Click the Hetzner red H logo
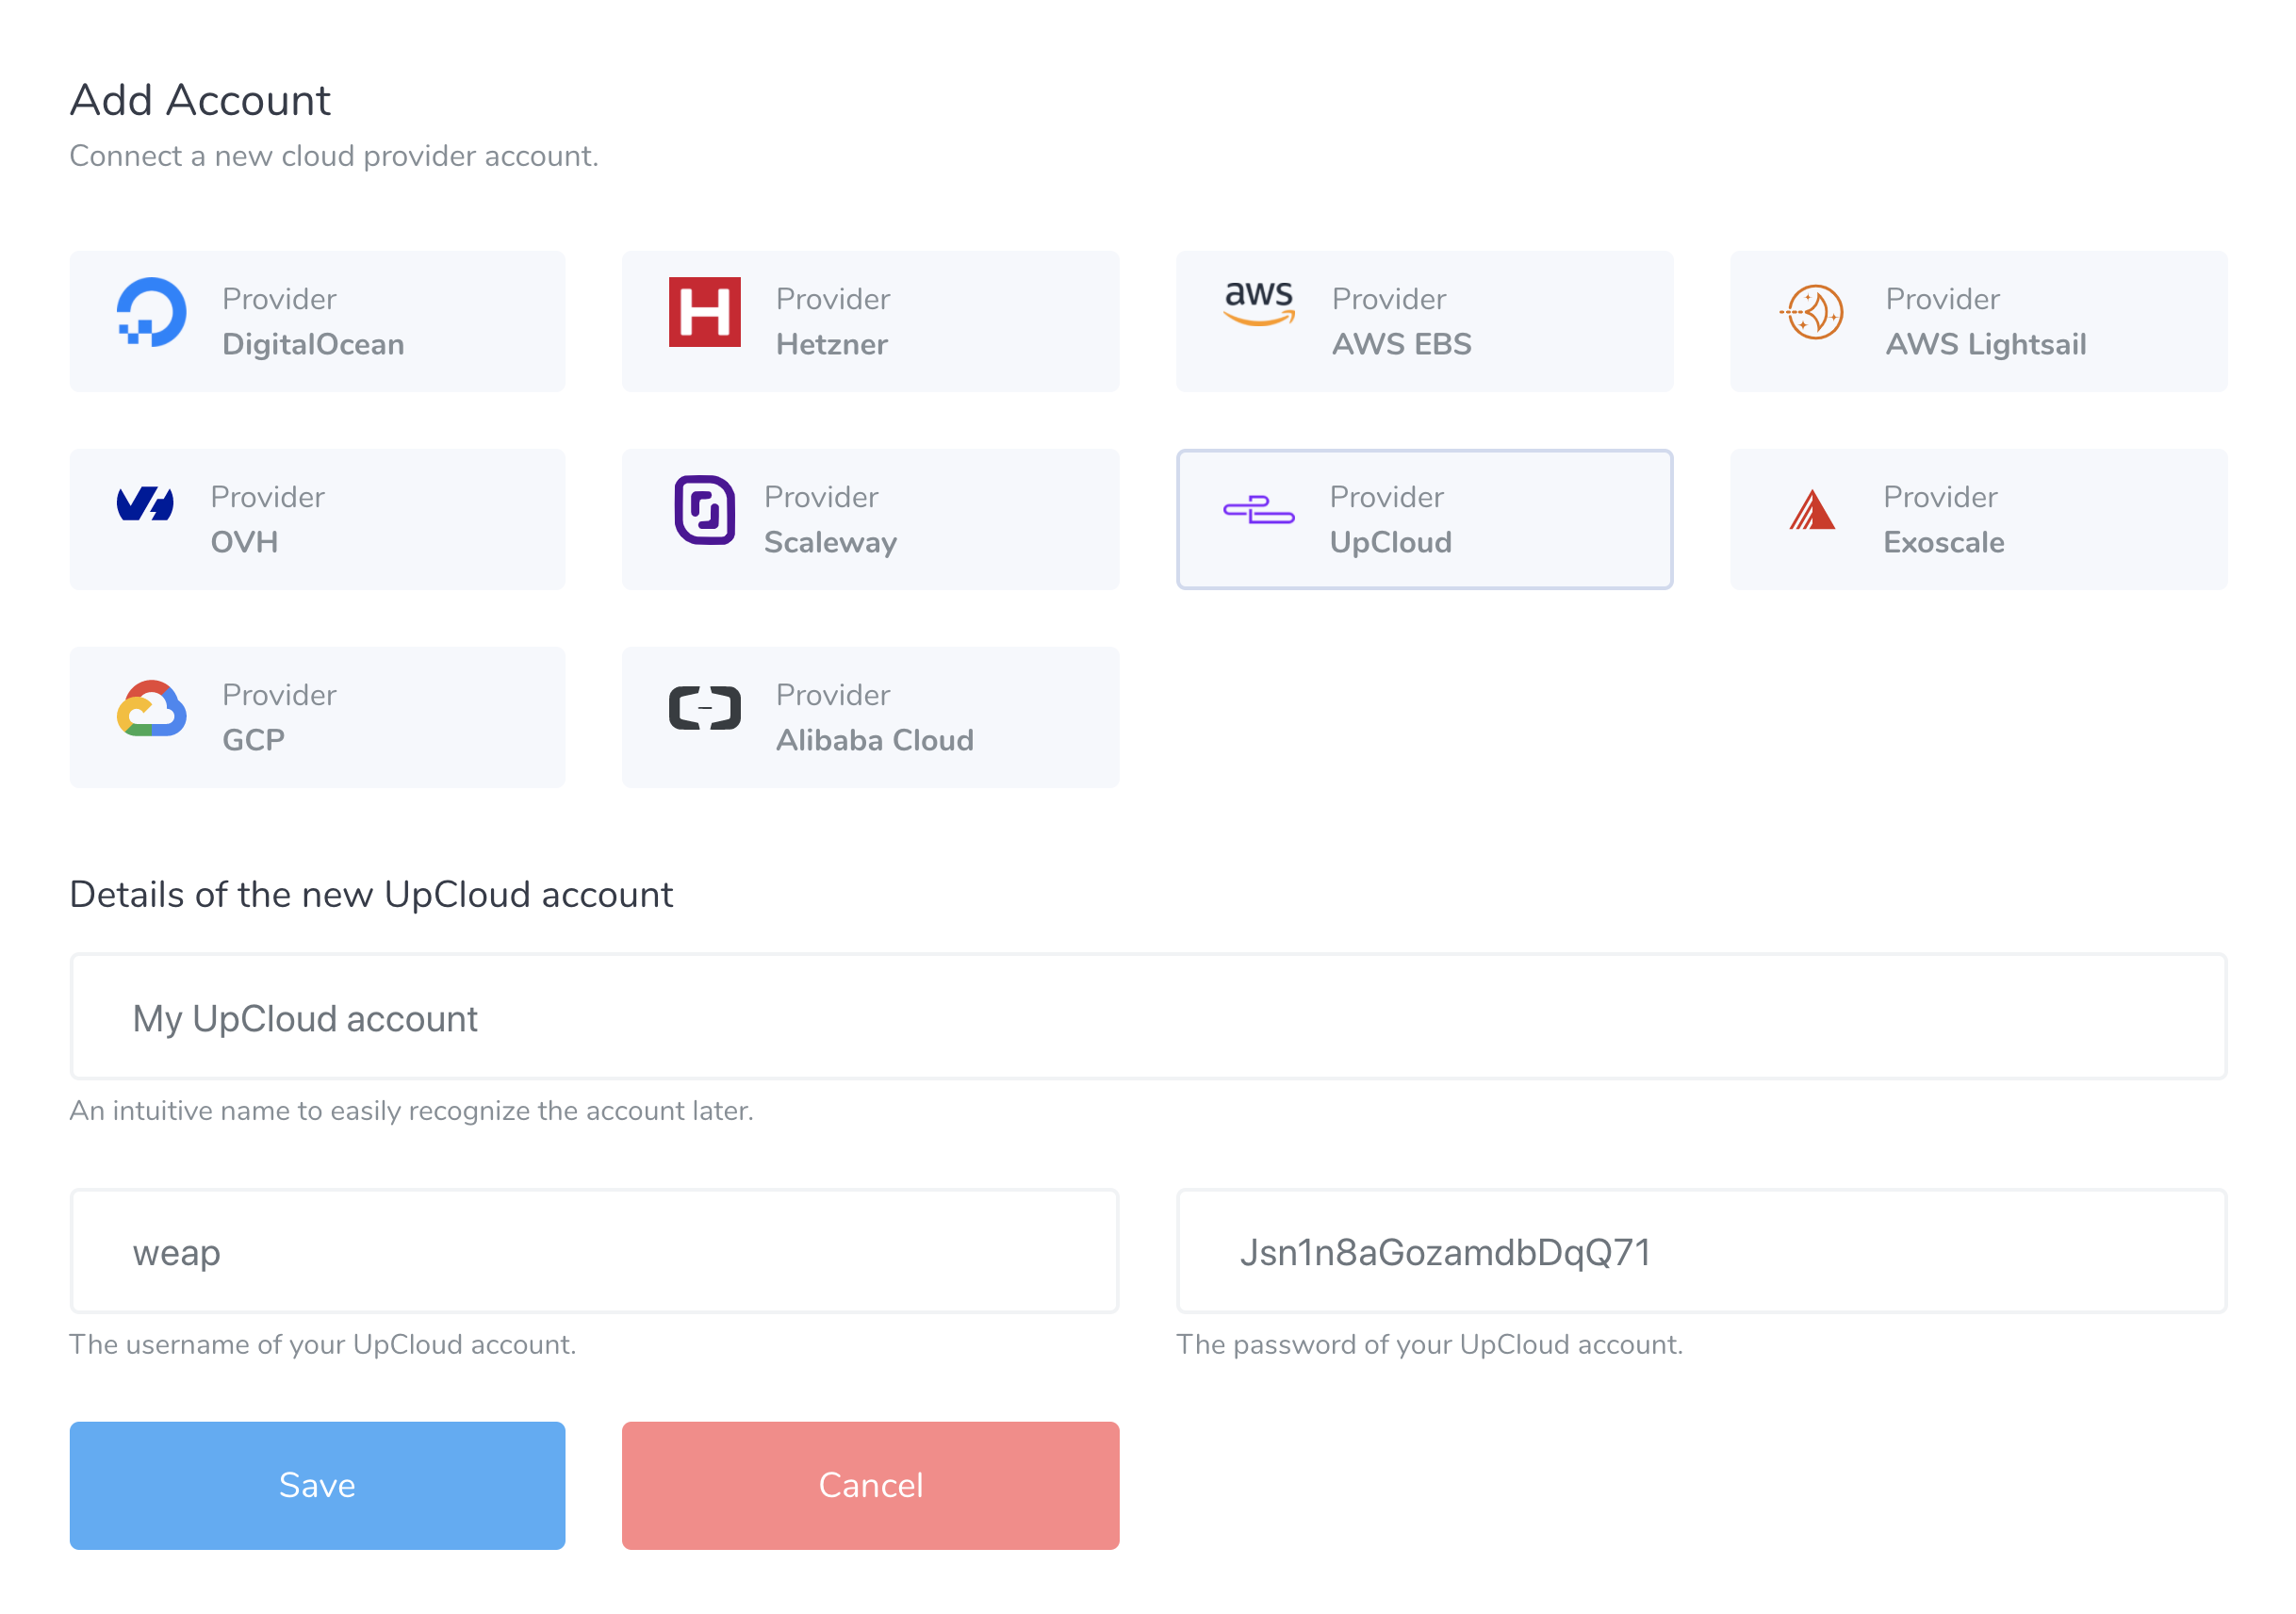The width and height of the screenshot is (2296, 1614). click(x=704, y=312)
